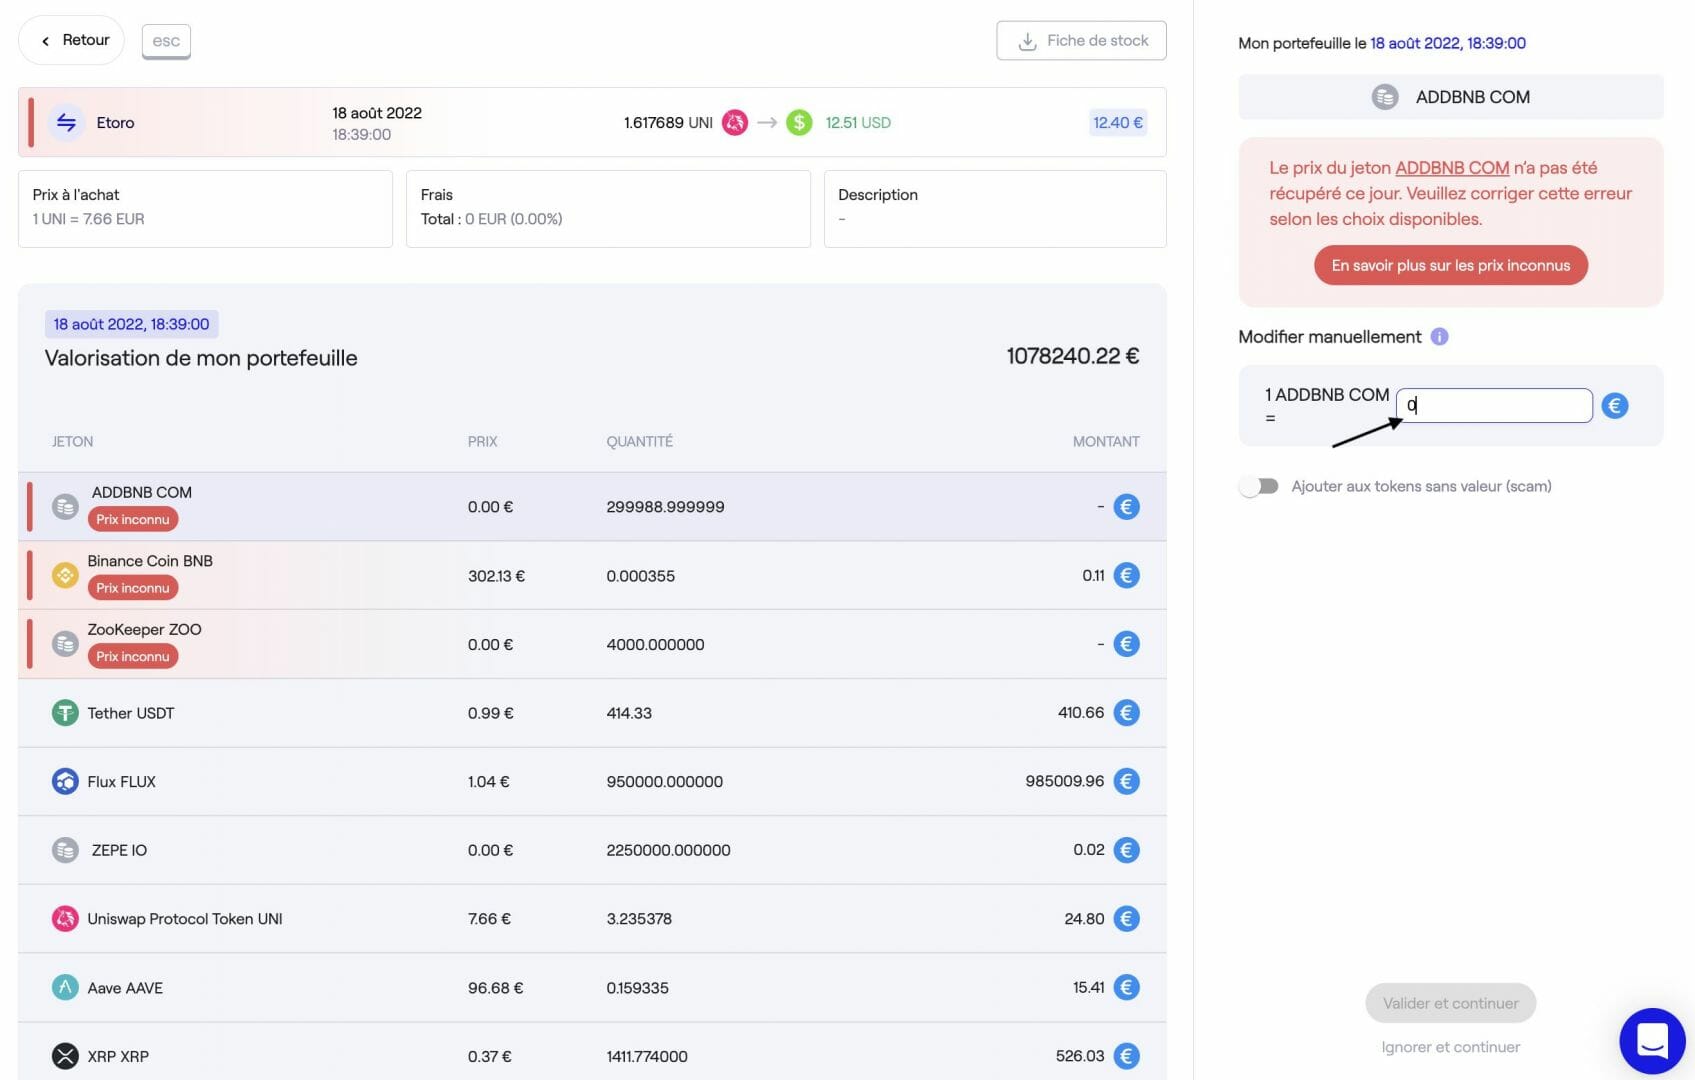Click the Aave AAVE token icon
This screenshot has width=1695, height=1080.
(65, 987)
